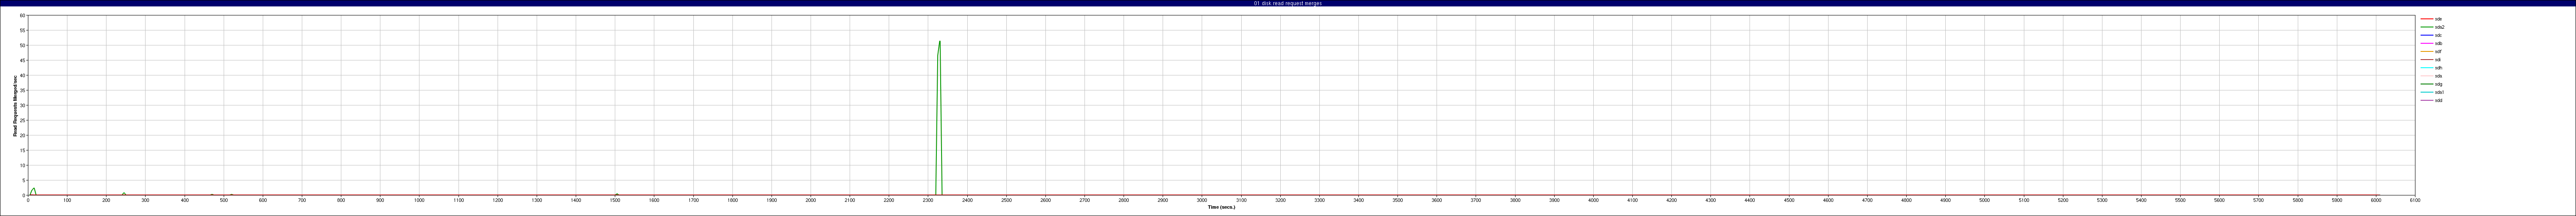Click the x-axis tick label 3500
The height and width of the screenshot is (216, 2576).
click(x=1397, y=200)
